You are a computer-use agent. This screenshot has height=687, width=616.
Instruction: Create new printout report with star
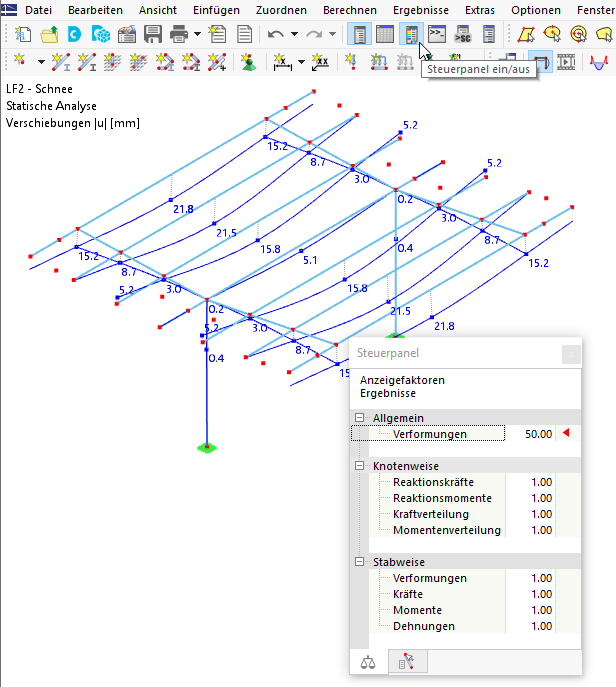click(217, 34)
